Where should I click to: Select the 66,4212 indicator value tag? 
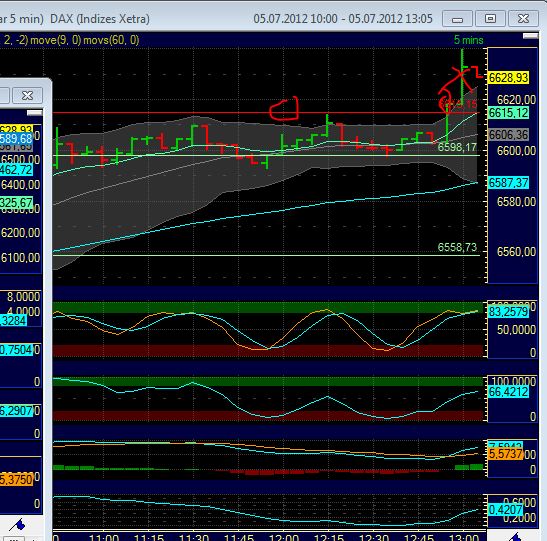[508, 392]
